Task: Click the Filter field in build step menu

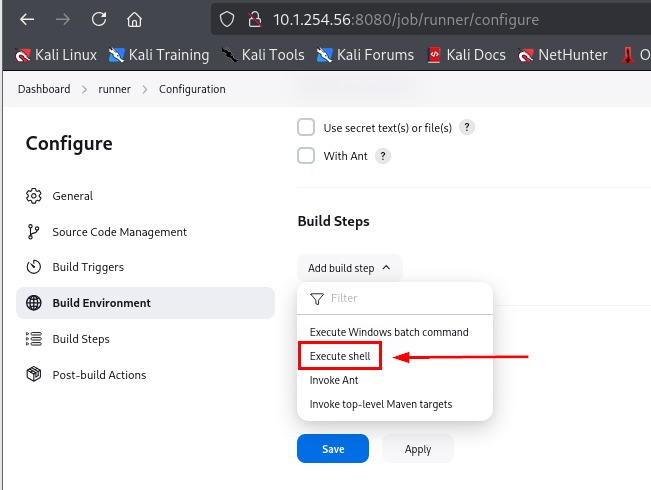Action: [x=400, y=298]
